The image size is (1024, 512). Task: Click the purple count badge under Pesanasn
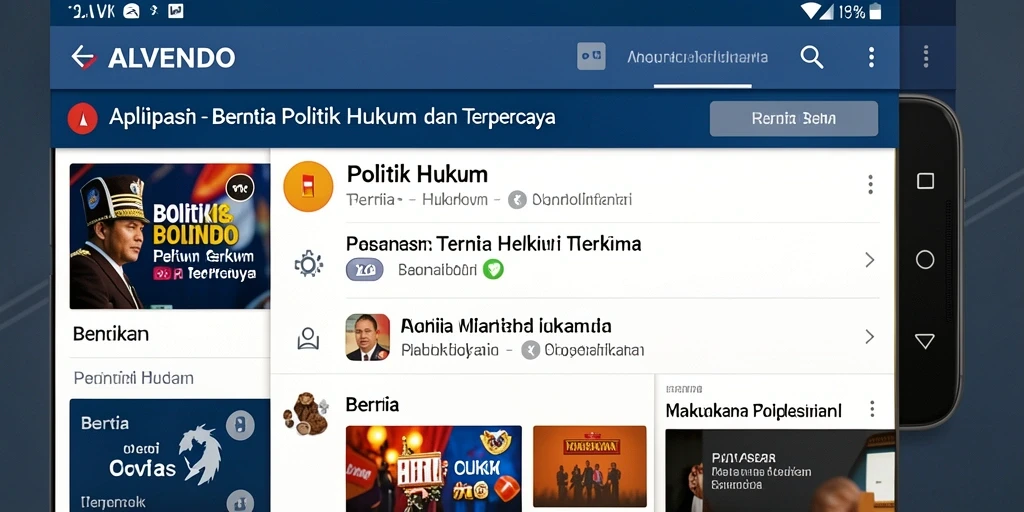tap(364, 269)
